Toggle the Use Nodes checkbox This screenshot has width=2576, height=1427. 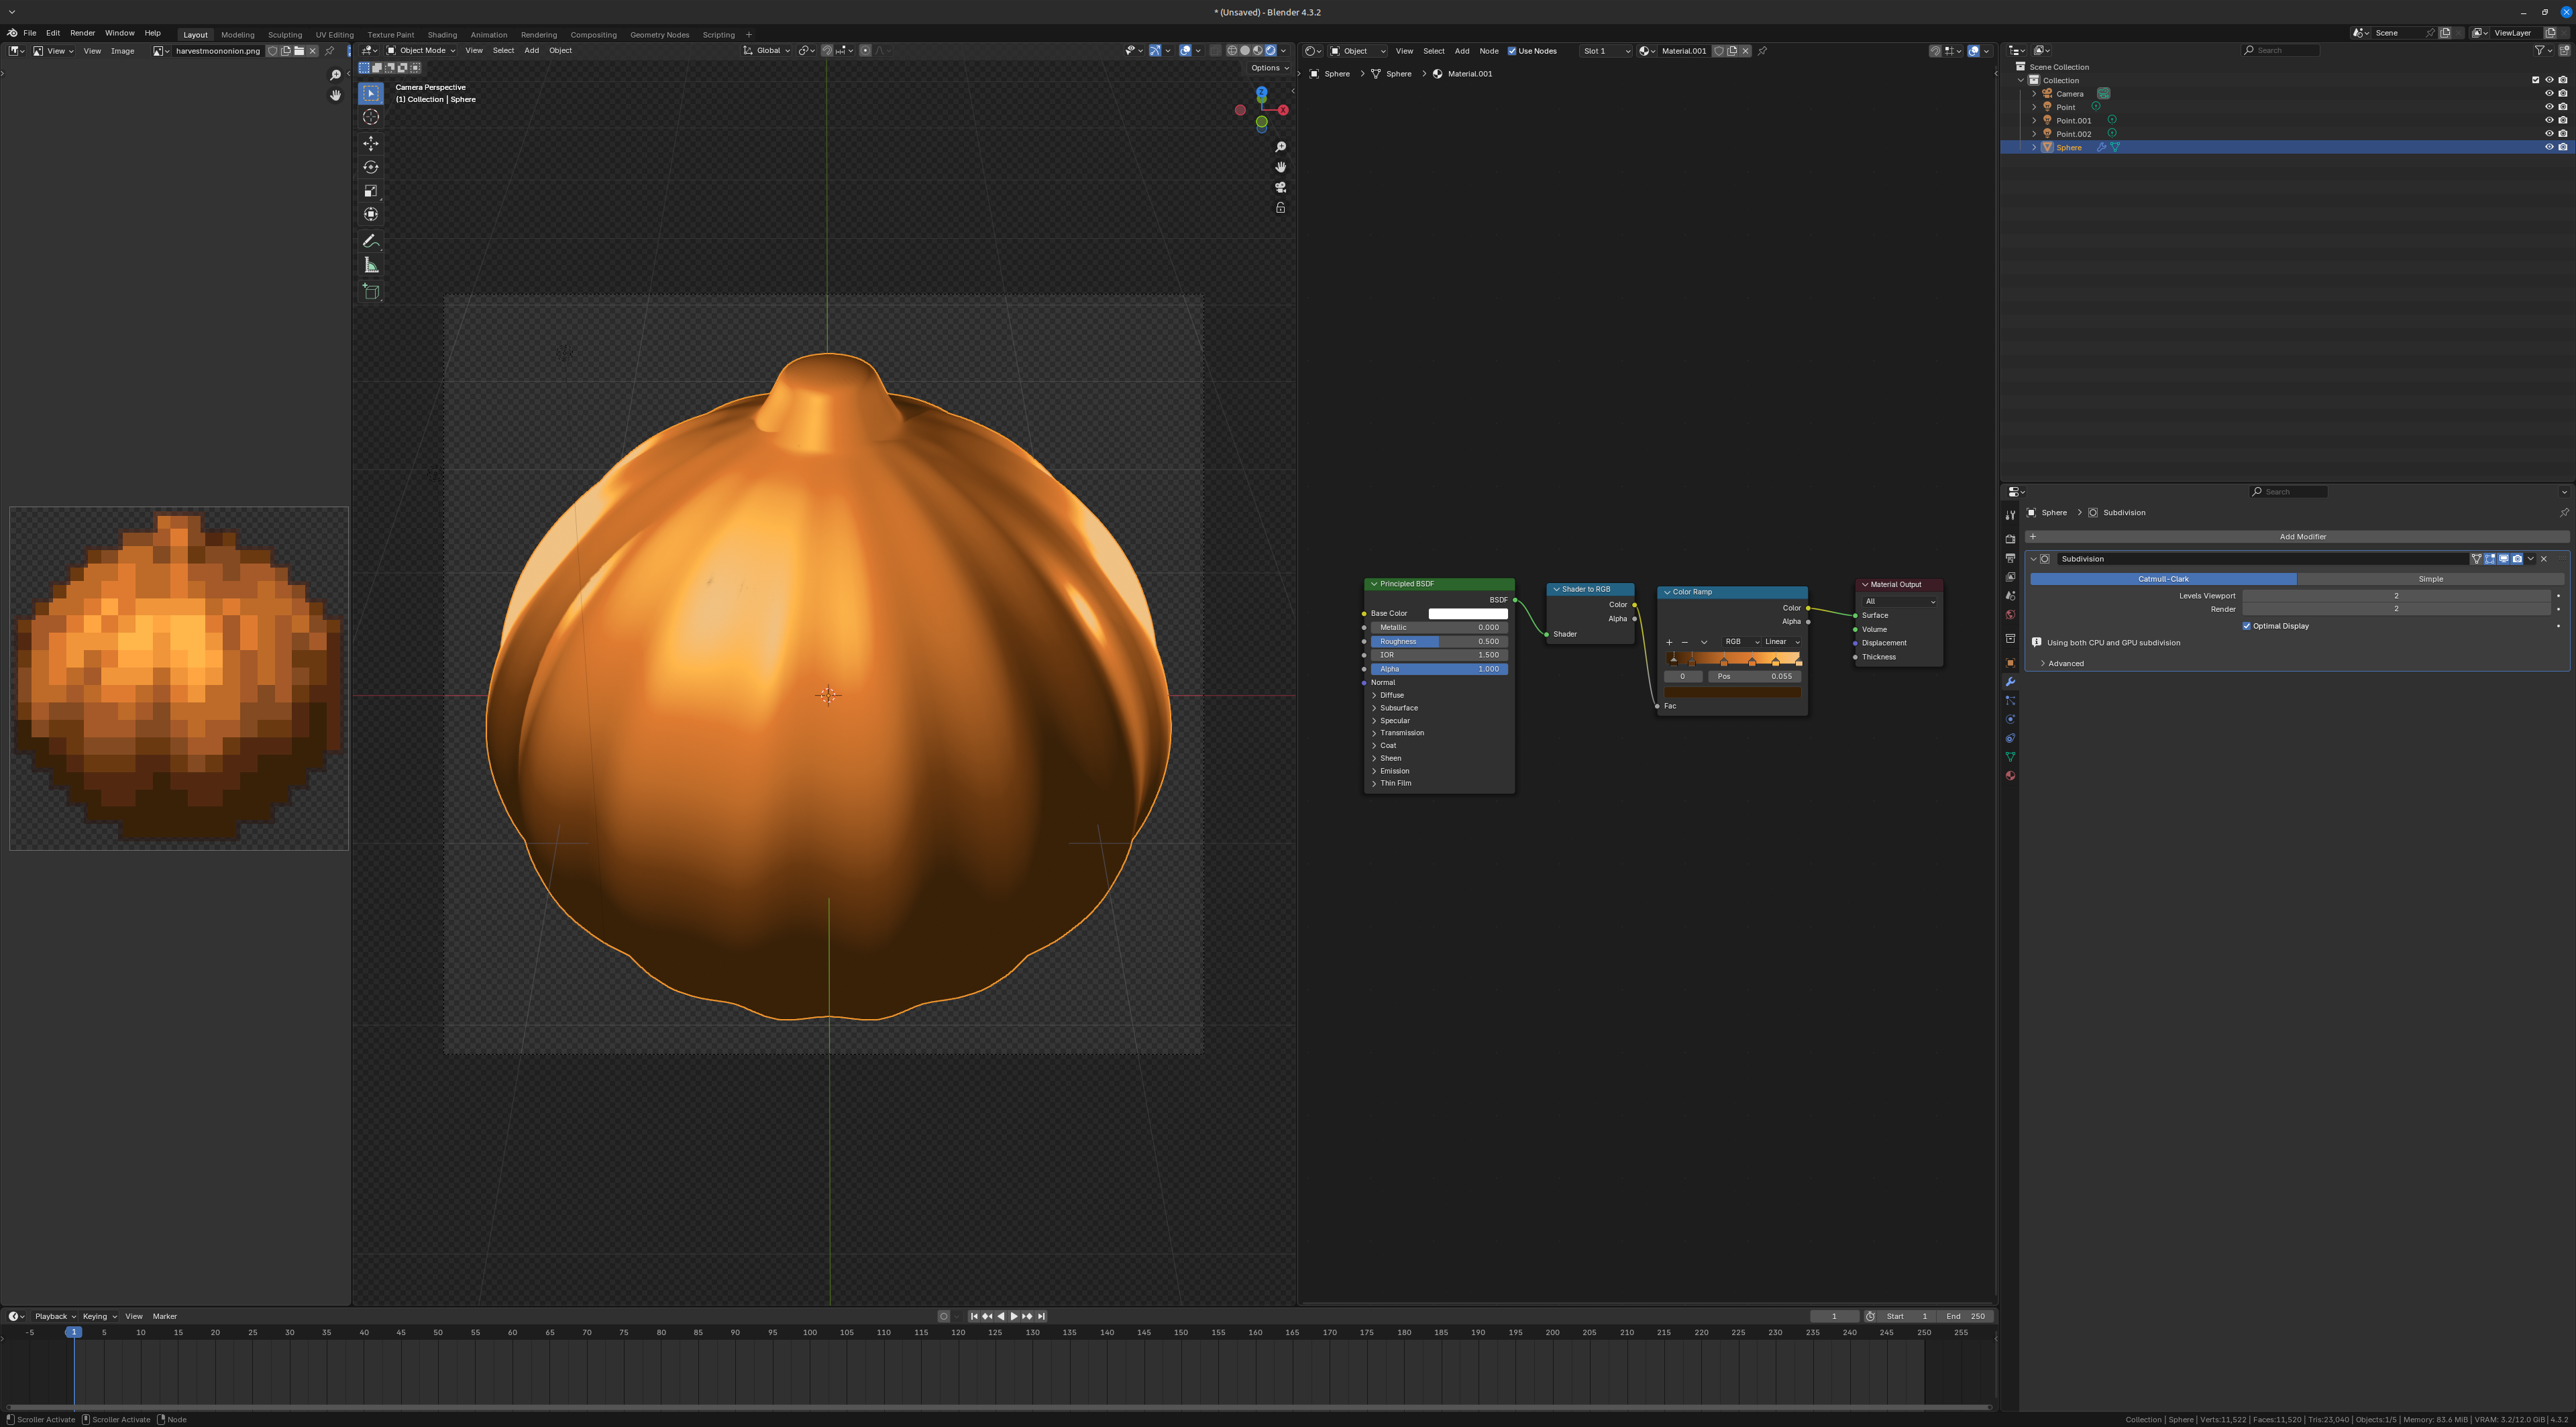pos(1512,51)
